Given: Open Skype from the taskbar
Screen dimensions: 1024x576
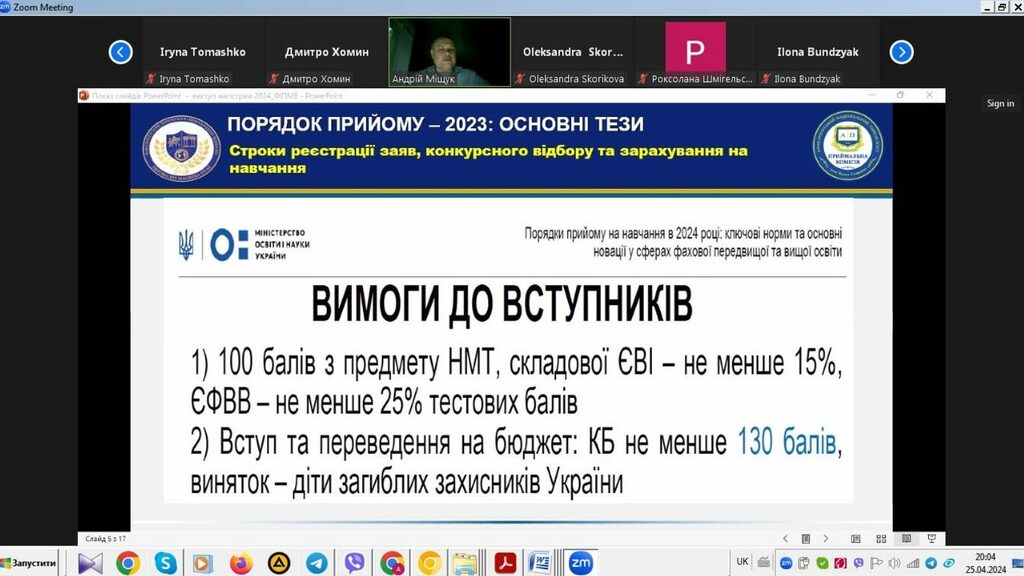Looking at the screenshot, I should click(x=165, y=563).
